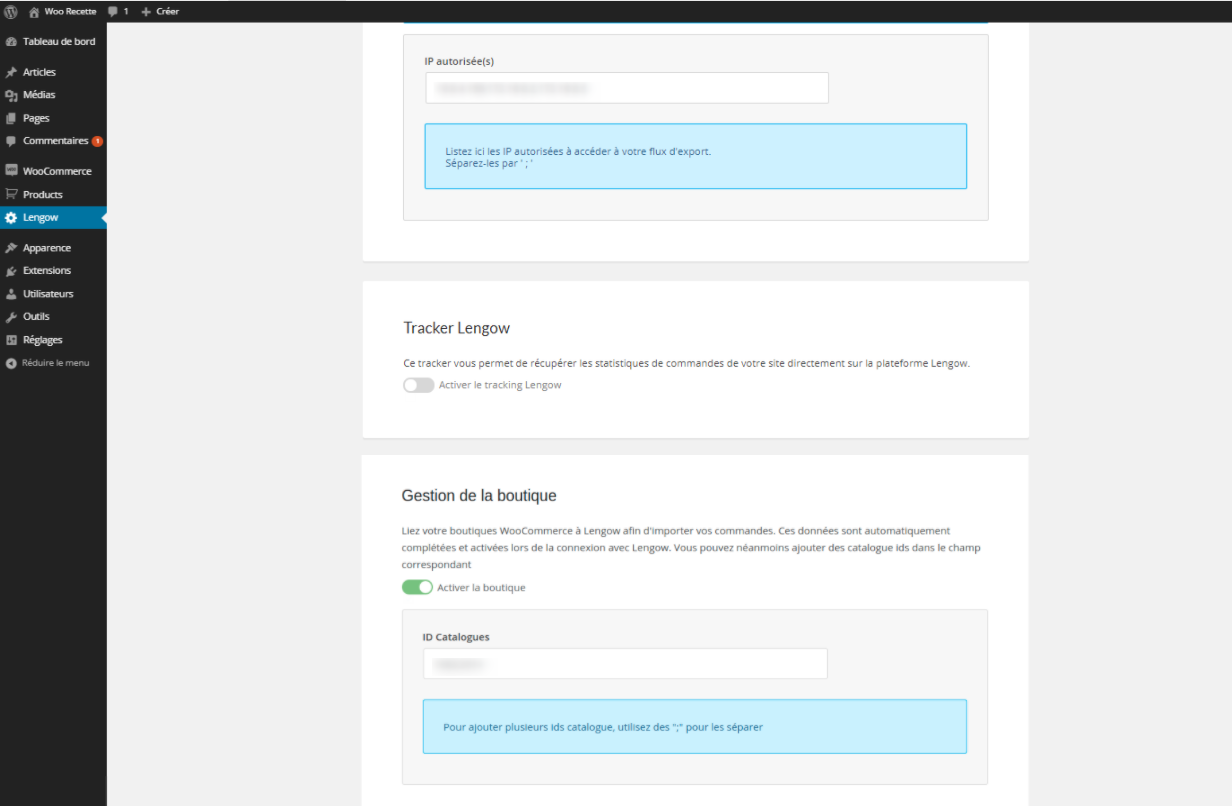Click the Outils wrench icon
The height and width of the screenshot is (806, 1232).
[x=11, y=316]
